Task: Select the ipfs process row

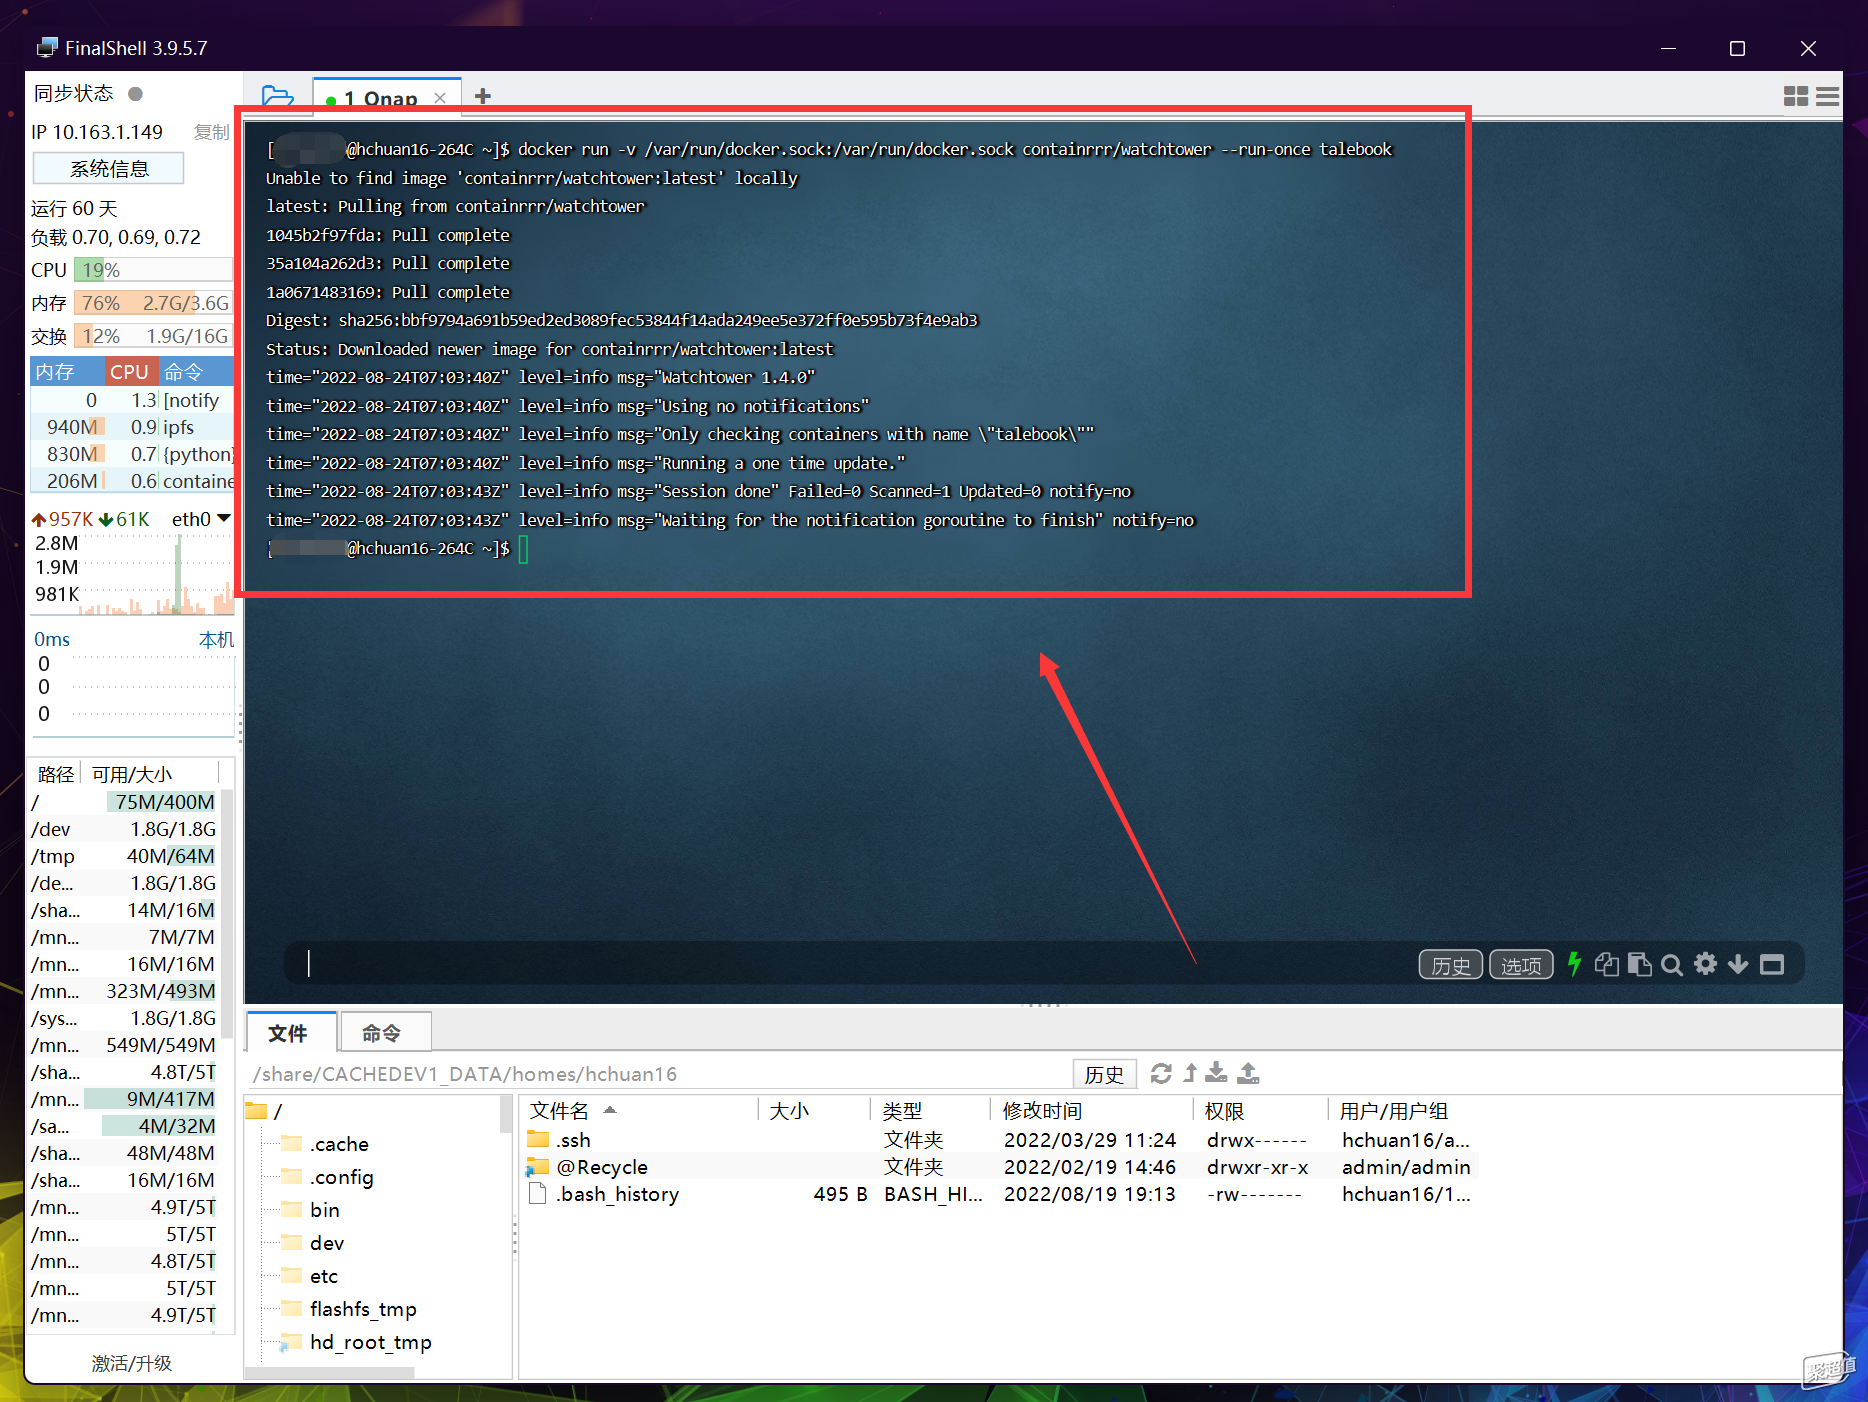Action: (x=132, y=427)
